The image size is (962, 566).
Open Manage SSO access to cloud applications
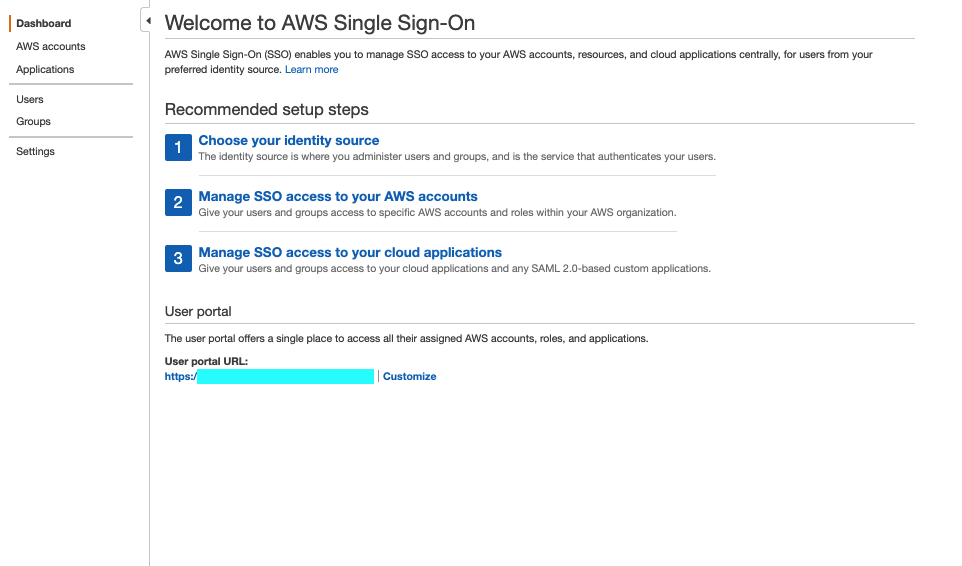(350, 252)
